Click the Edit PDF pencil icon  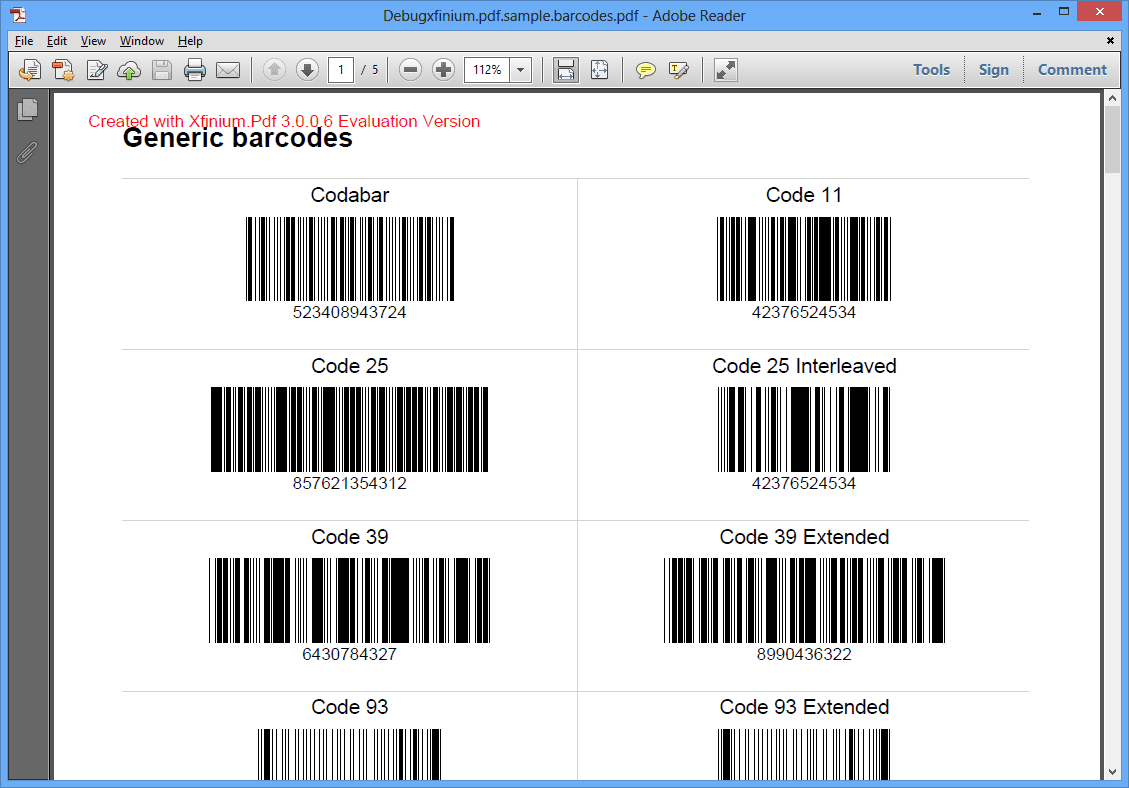[x=96, y=70]
